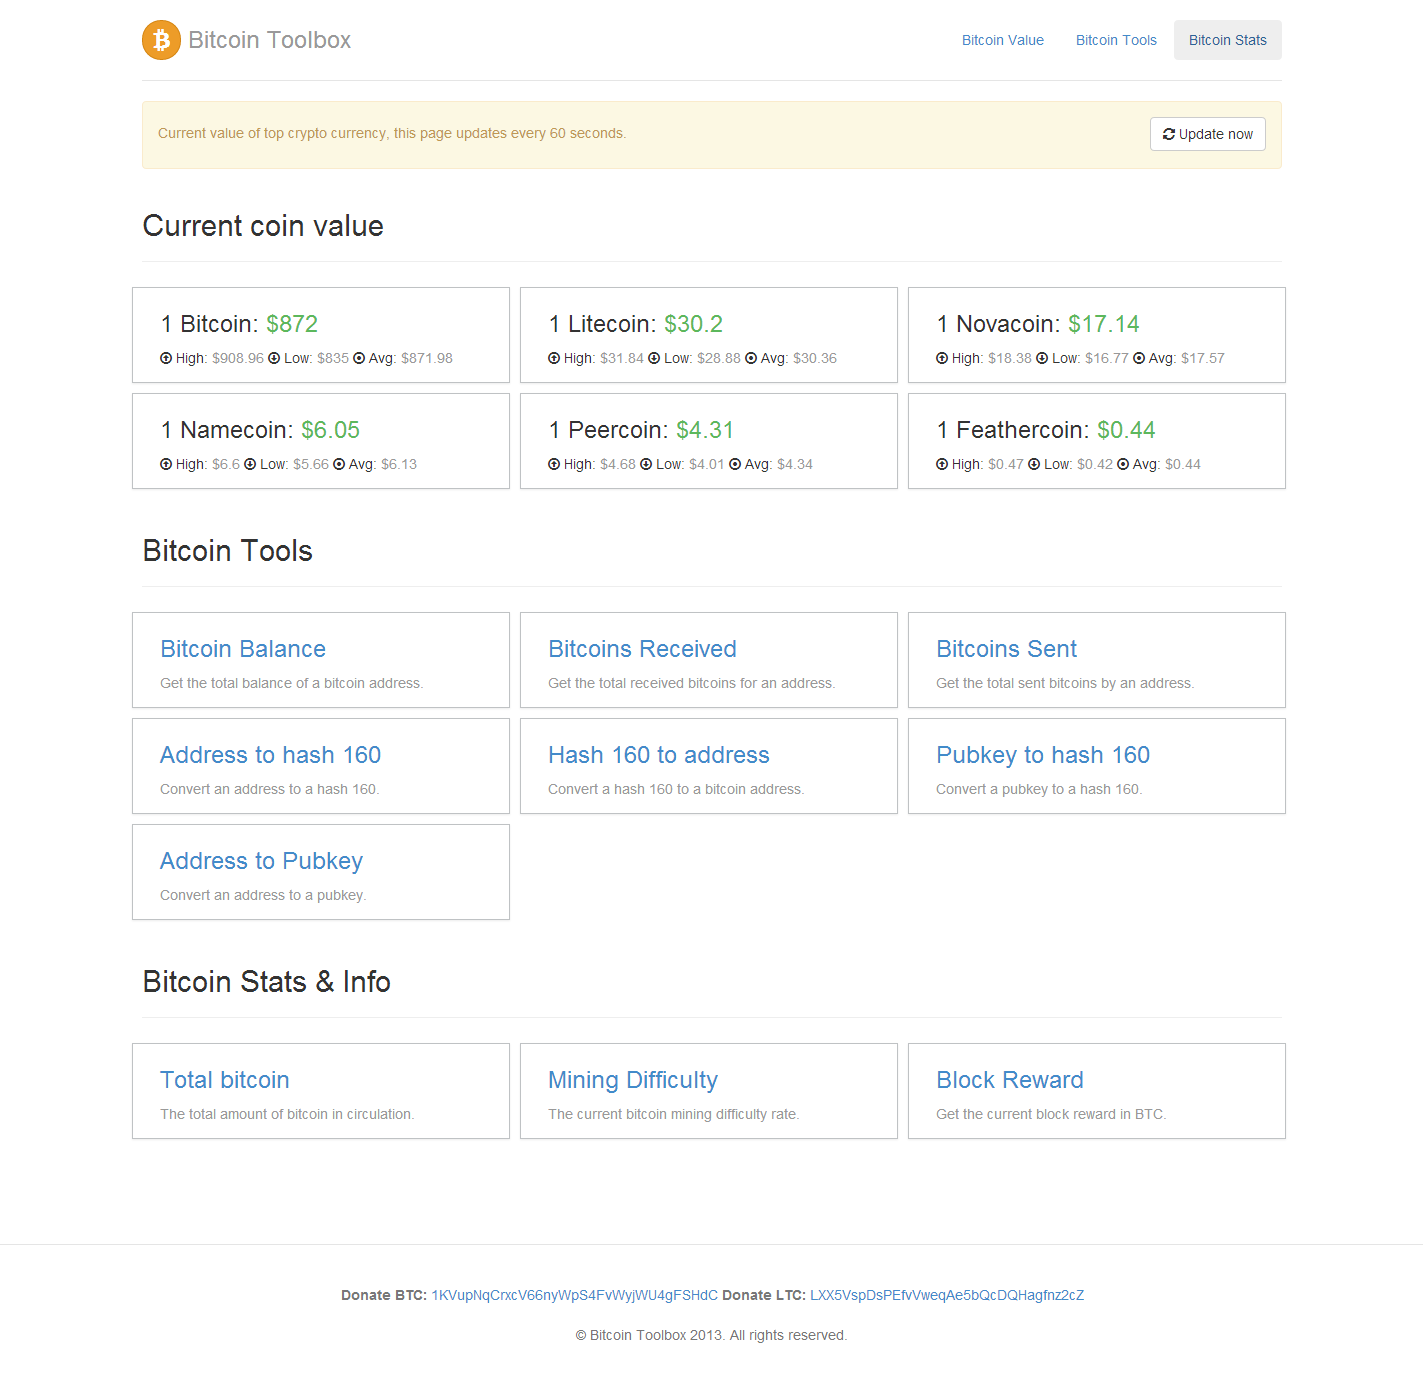Click the High up-arrow icon in Bitcoin card
The width and height of the screenshot is (1423, 1395).
click(x=166, y=358)
